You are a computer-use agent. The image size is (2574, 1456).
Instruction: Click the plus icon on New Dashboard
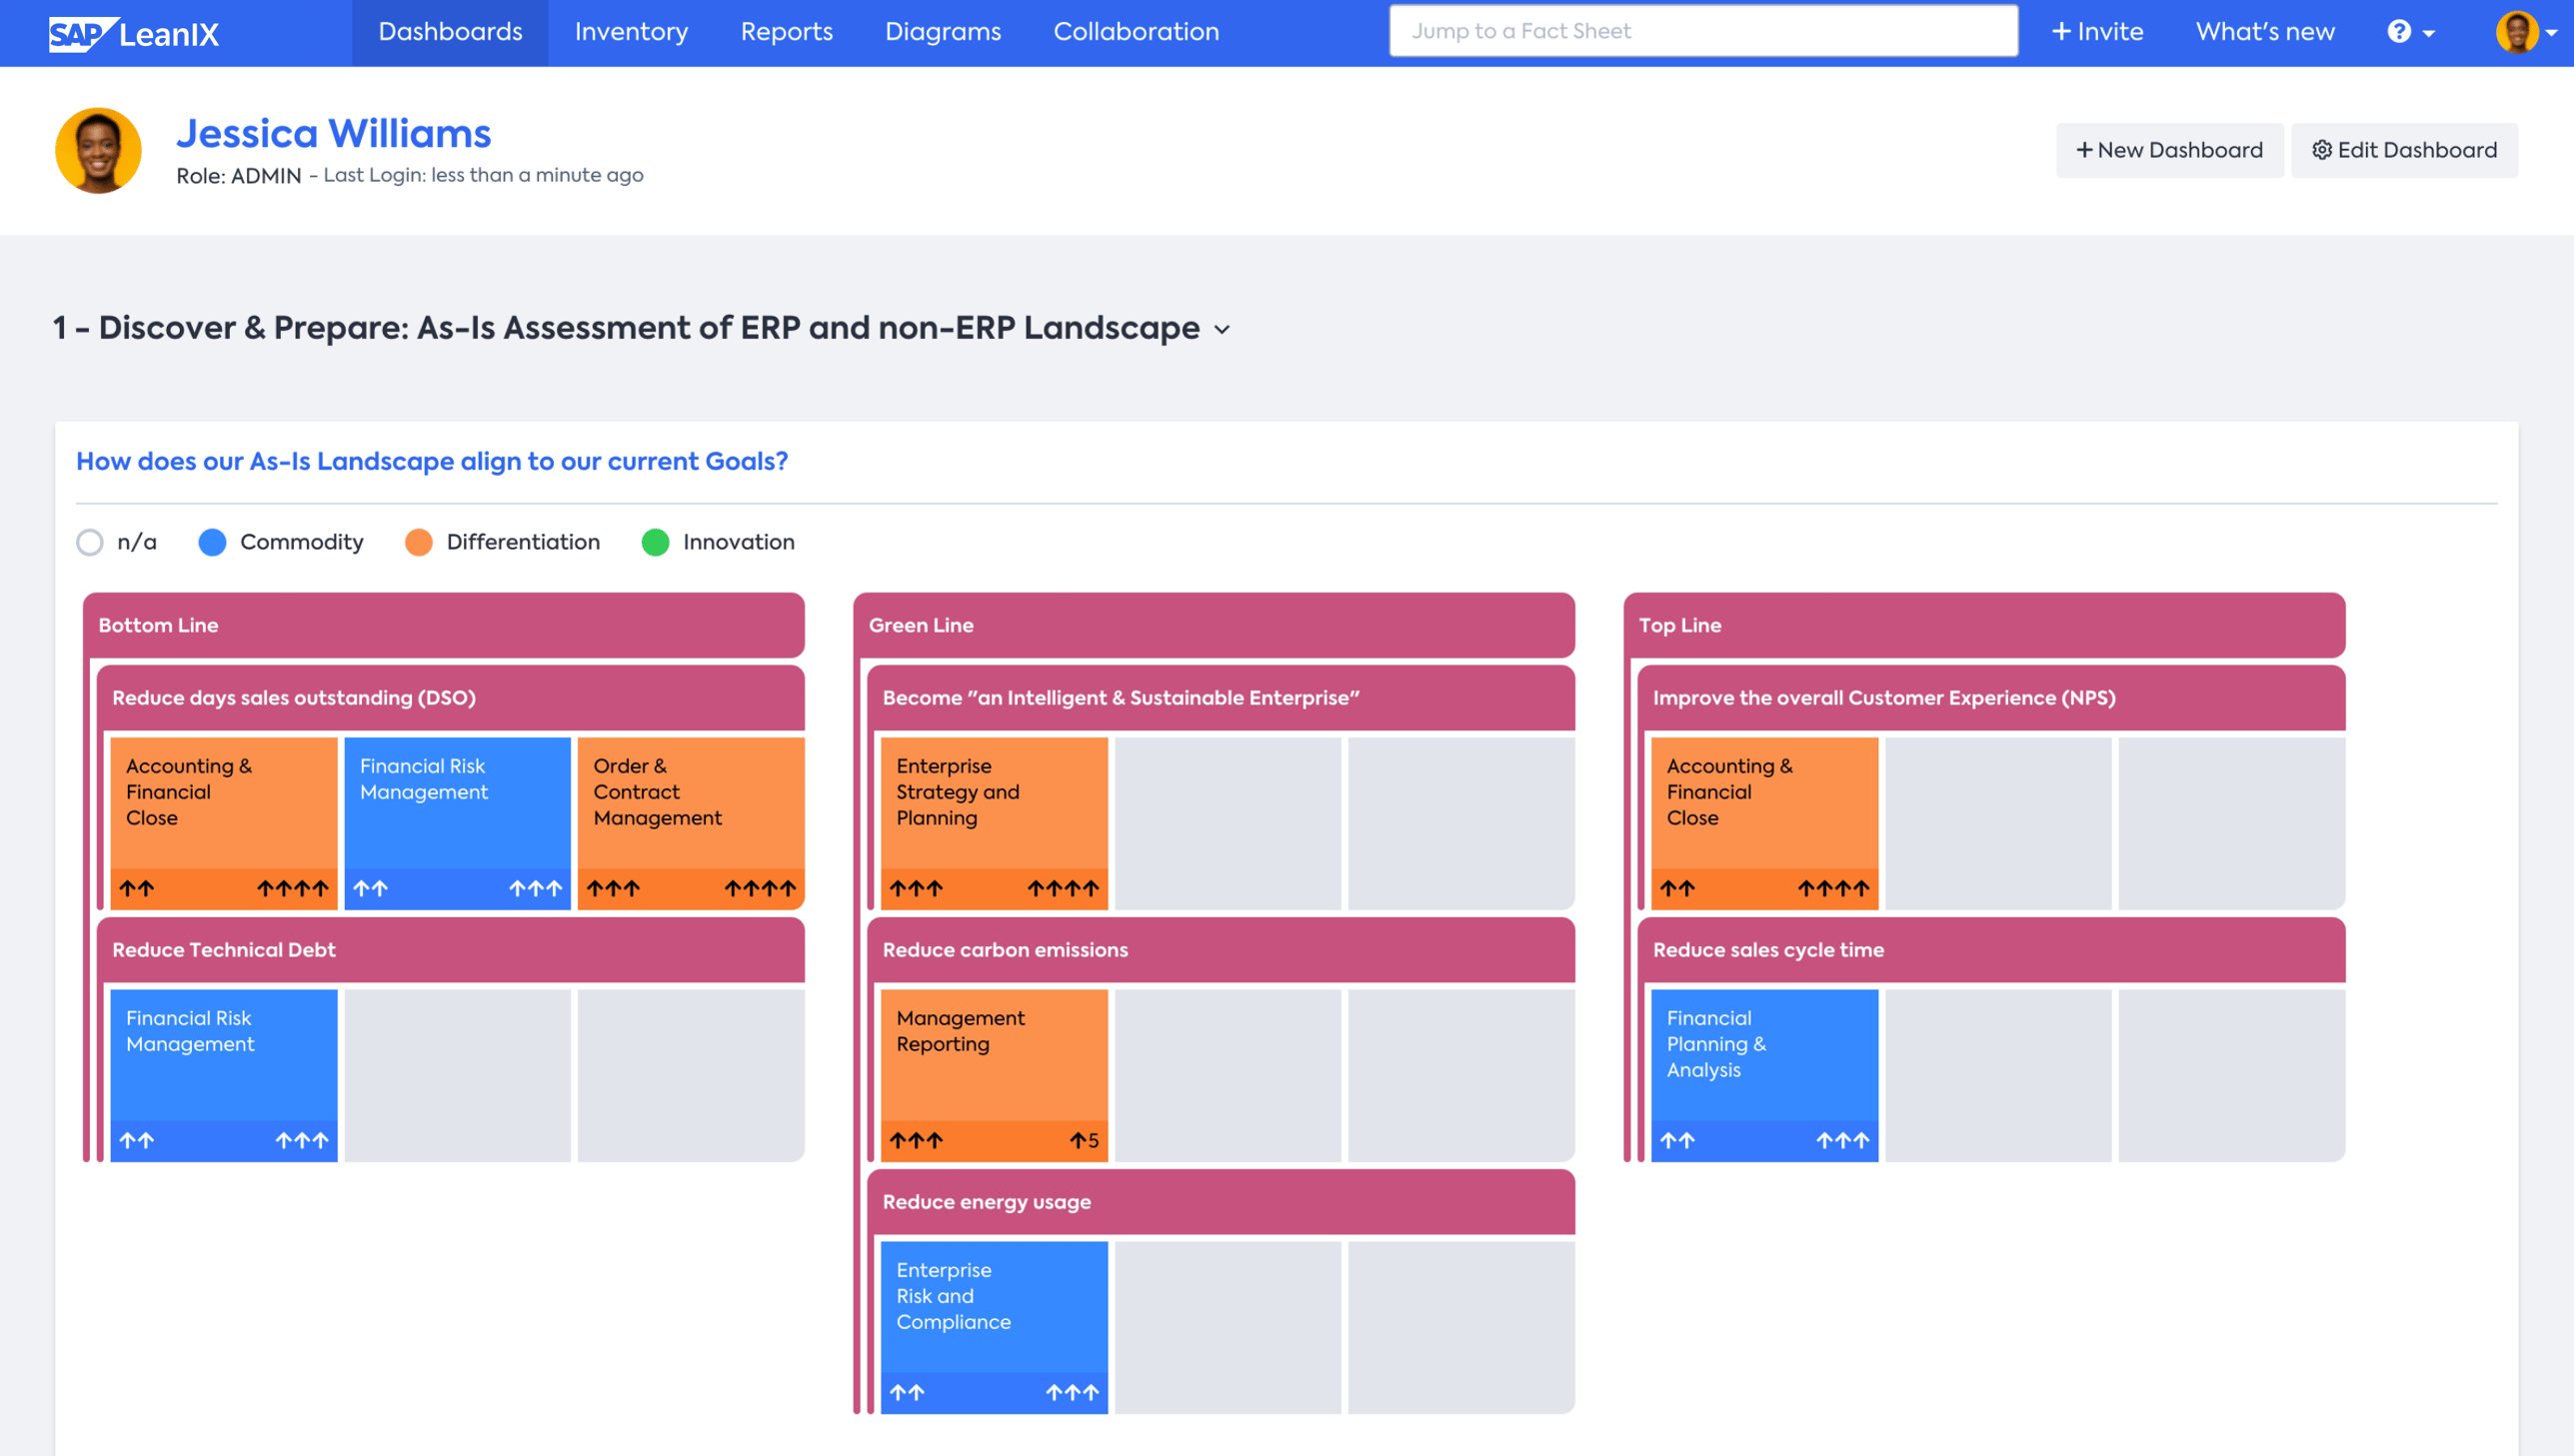[2086, 149]
